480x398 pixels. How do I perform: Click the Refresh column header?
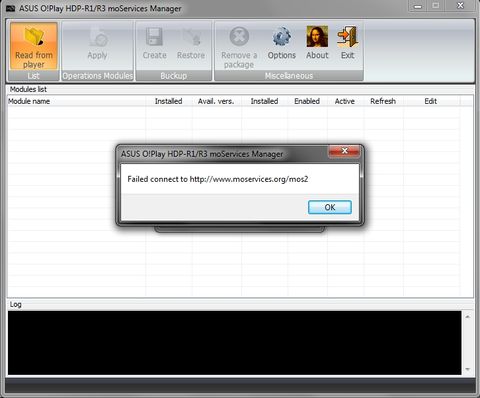point(383,101)
